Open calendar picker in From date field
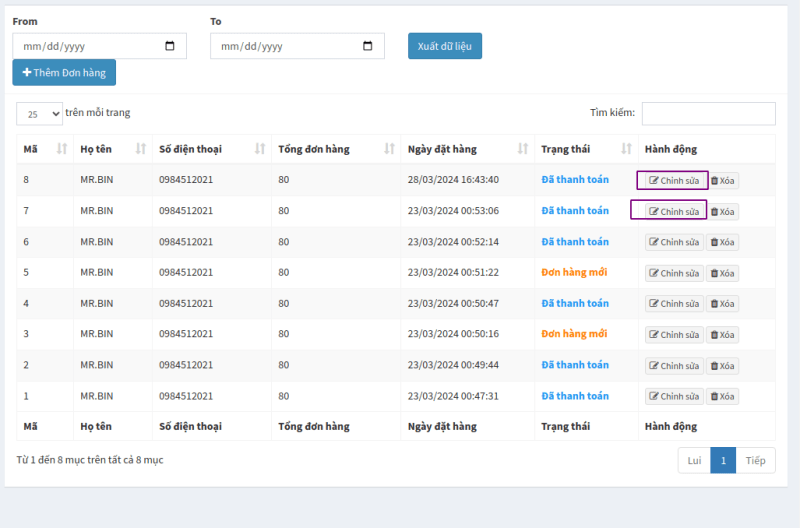 (170, 46)
